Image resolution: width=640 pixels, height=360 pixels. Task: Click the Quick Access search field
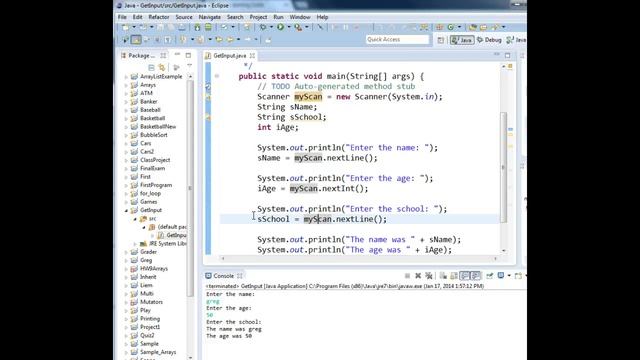(x=398, y=40)
